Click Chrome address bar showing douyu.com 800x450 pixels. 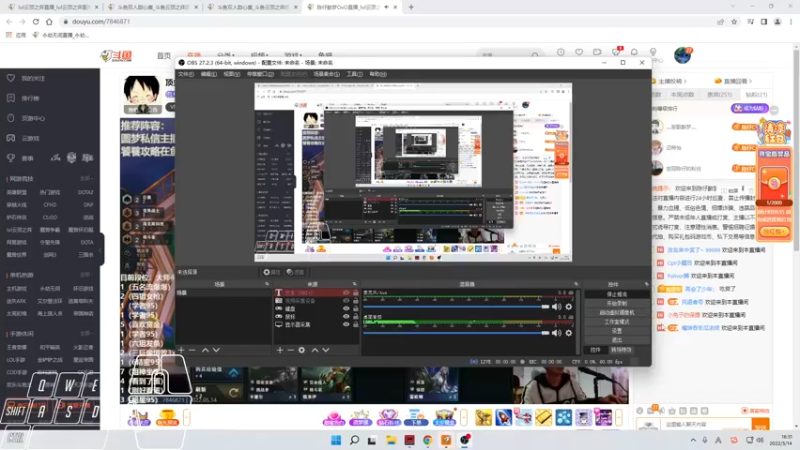(388, 22)
